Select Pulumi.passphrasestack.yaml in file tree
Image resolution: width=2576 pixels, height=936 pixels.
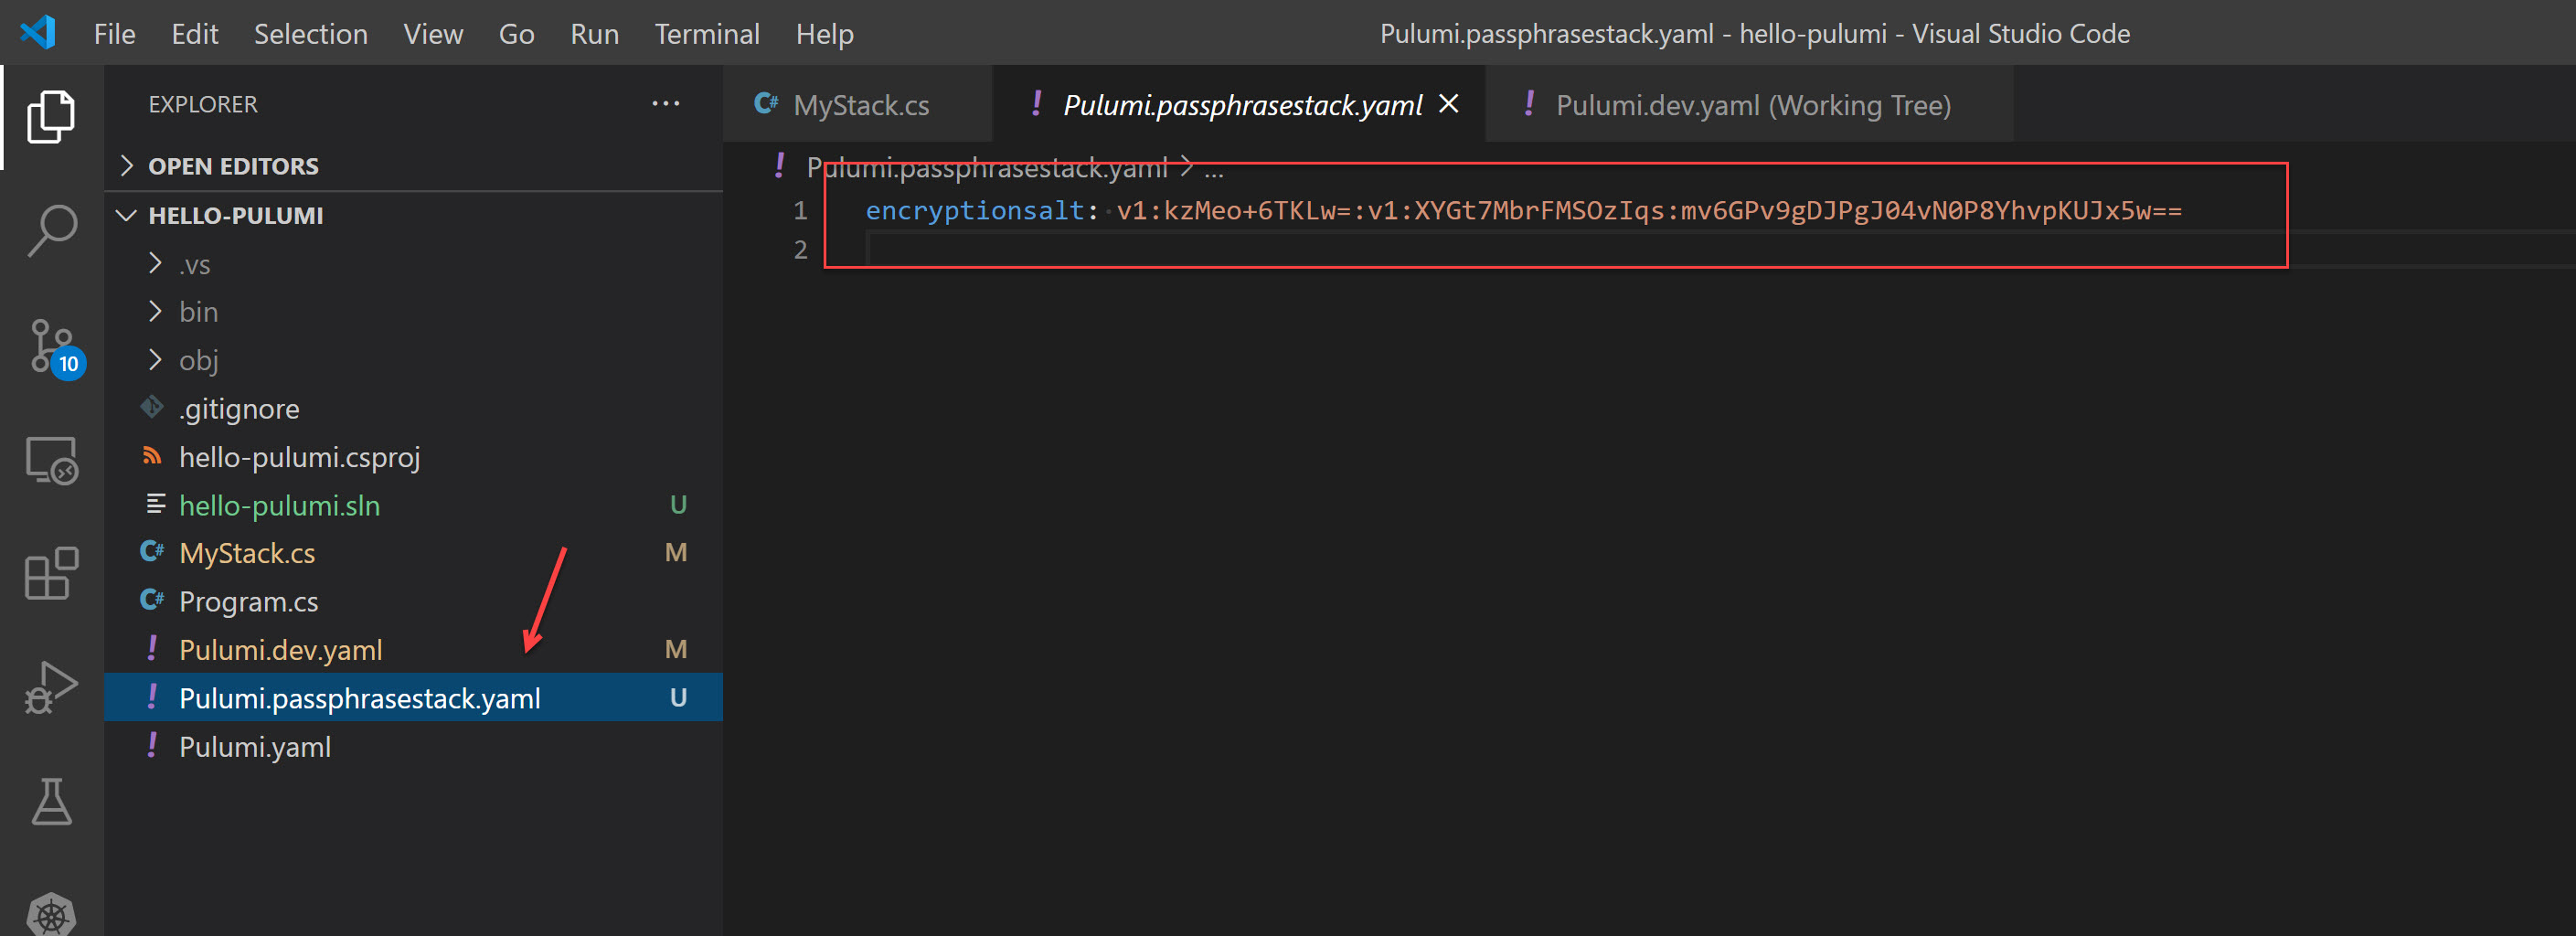click(x=413, y=697)
